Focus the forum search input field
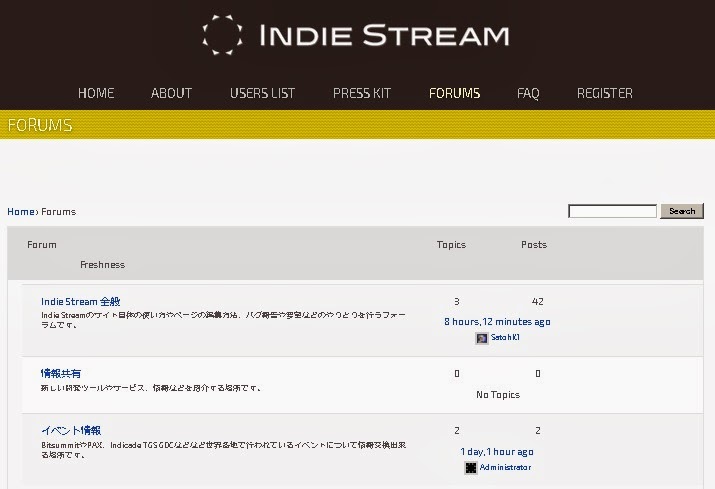 coord(612,211)
